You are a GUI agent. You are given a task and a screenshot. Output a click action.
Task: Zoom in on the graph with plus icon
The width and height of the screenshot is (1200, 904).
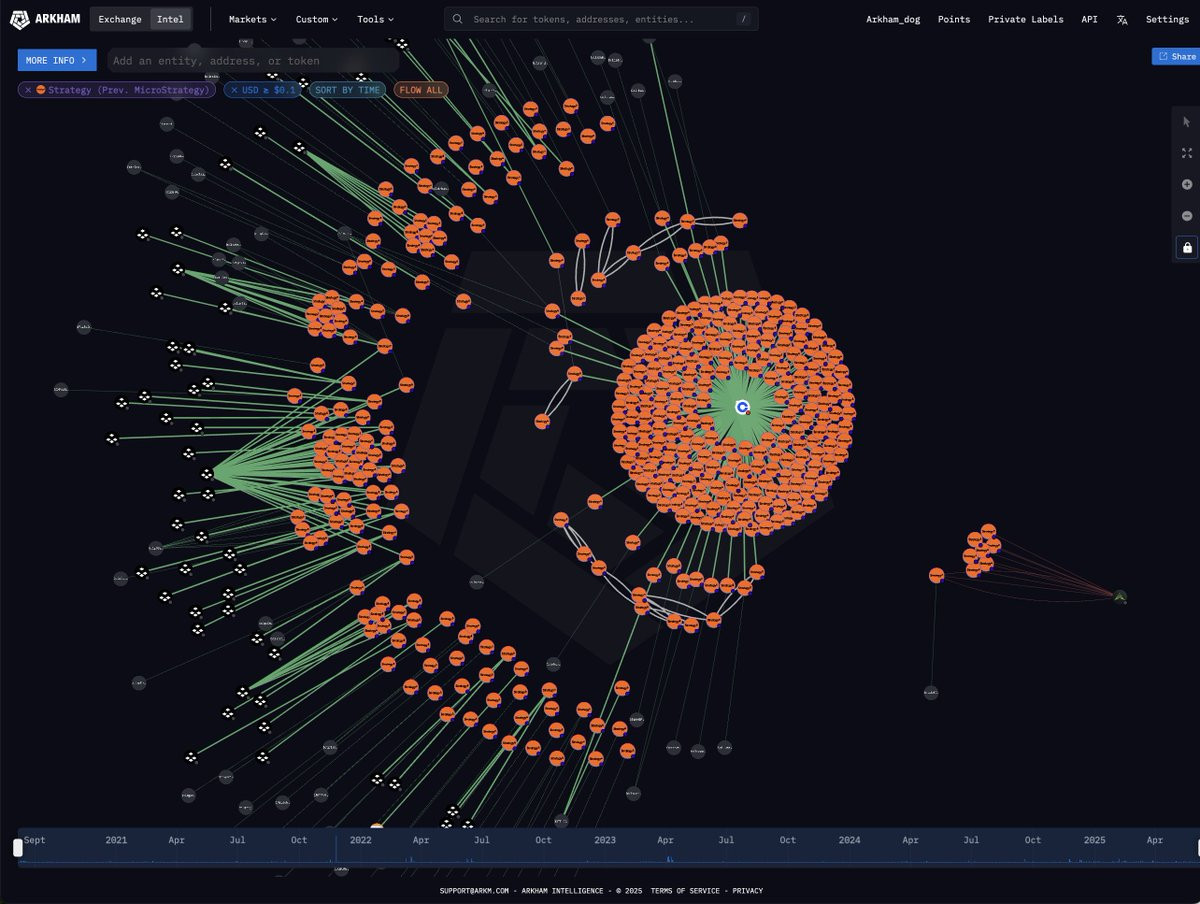(1187, 185)
